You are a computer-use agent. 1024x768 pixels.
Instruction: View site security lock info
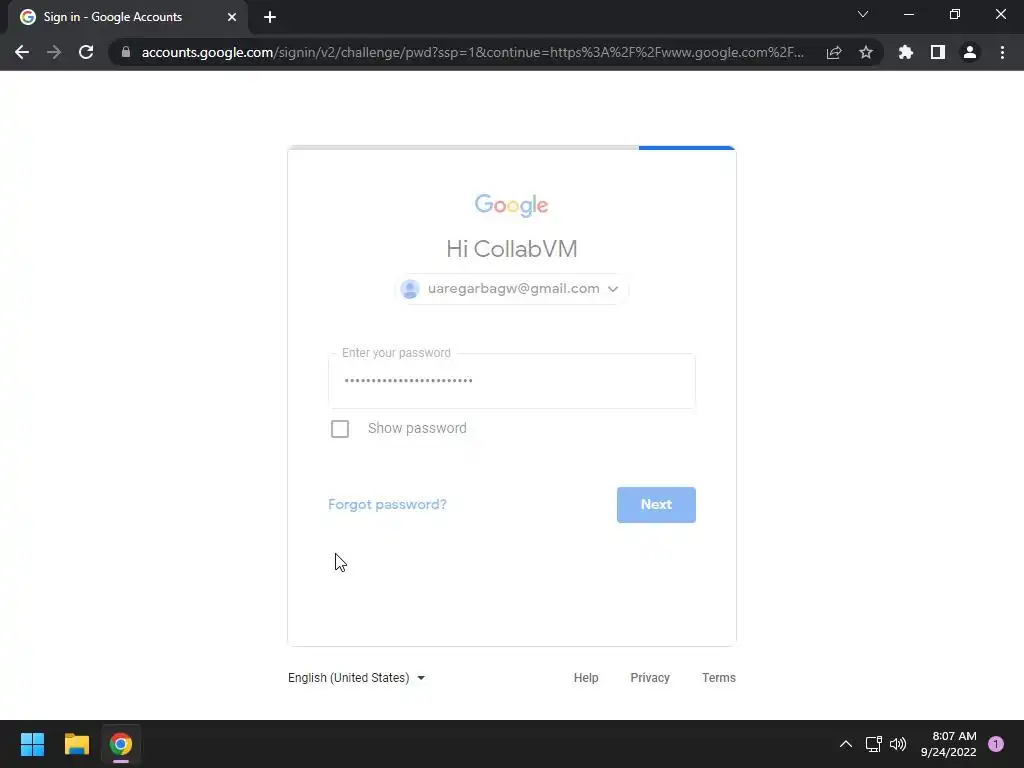(x=126, y=52)
